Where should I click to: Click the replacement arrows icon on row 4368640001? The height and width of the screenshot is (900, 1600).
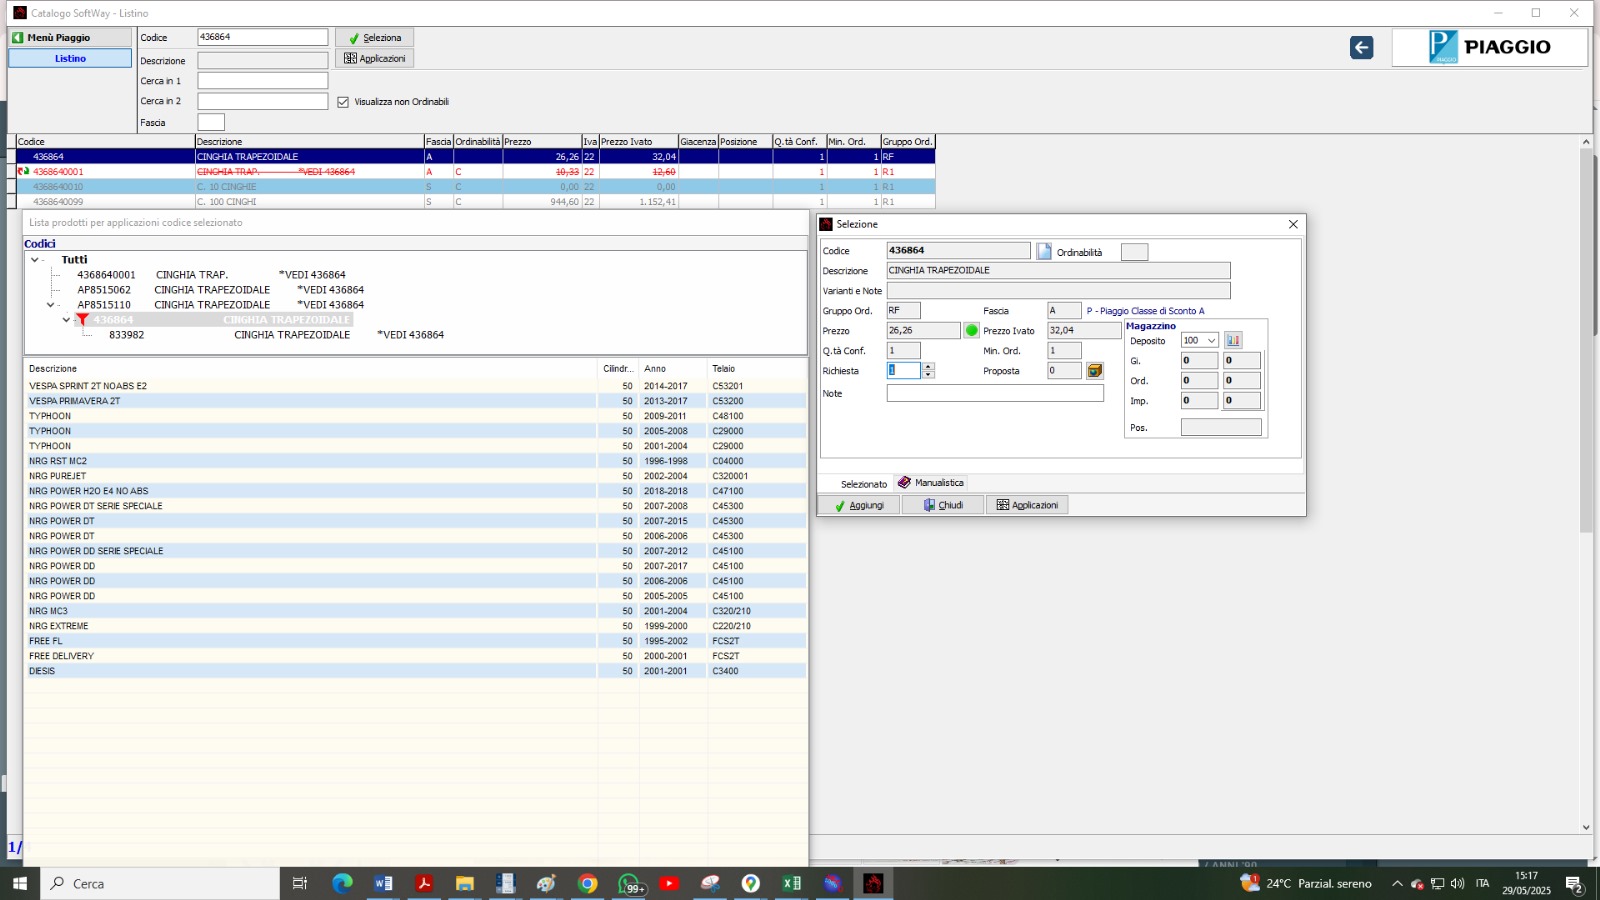coord(23,172)
